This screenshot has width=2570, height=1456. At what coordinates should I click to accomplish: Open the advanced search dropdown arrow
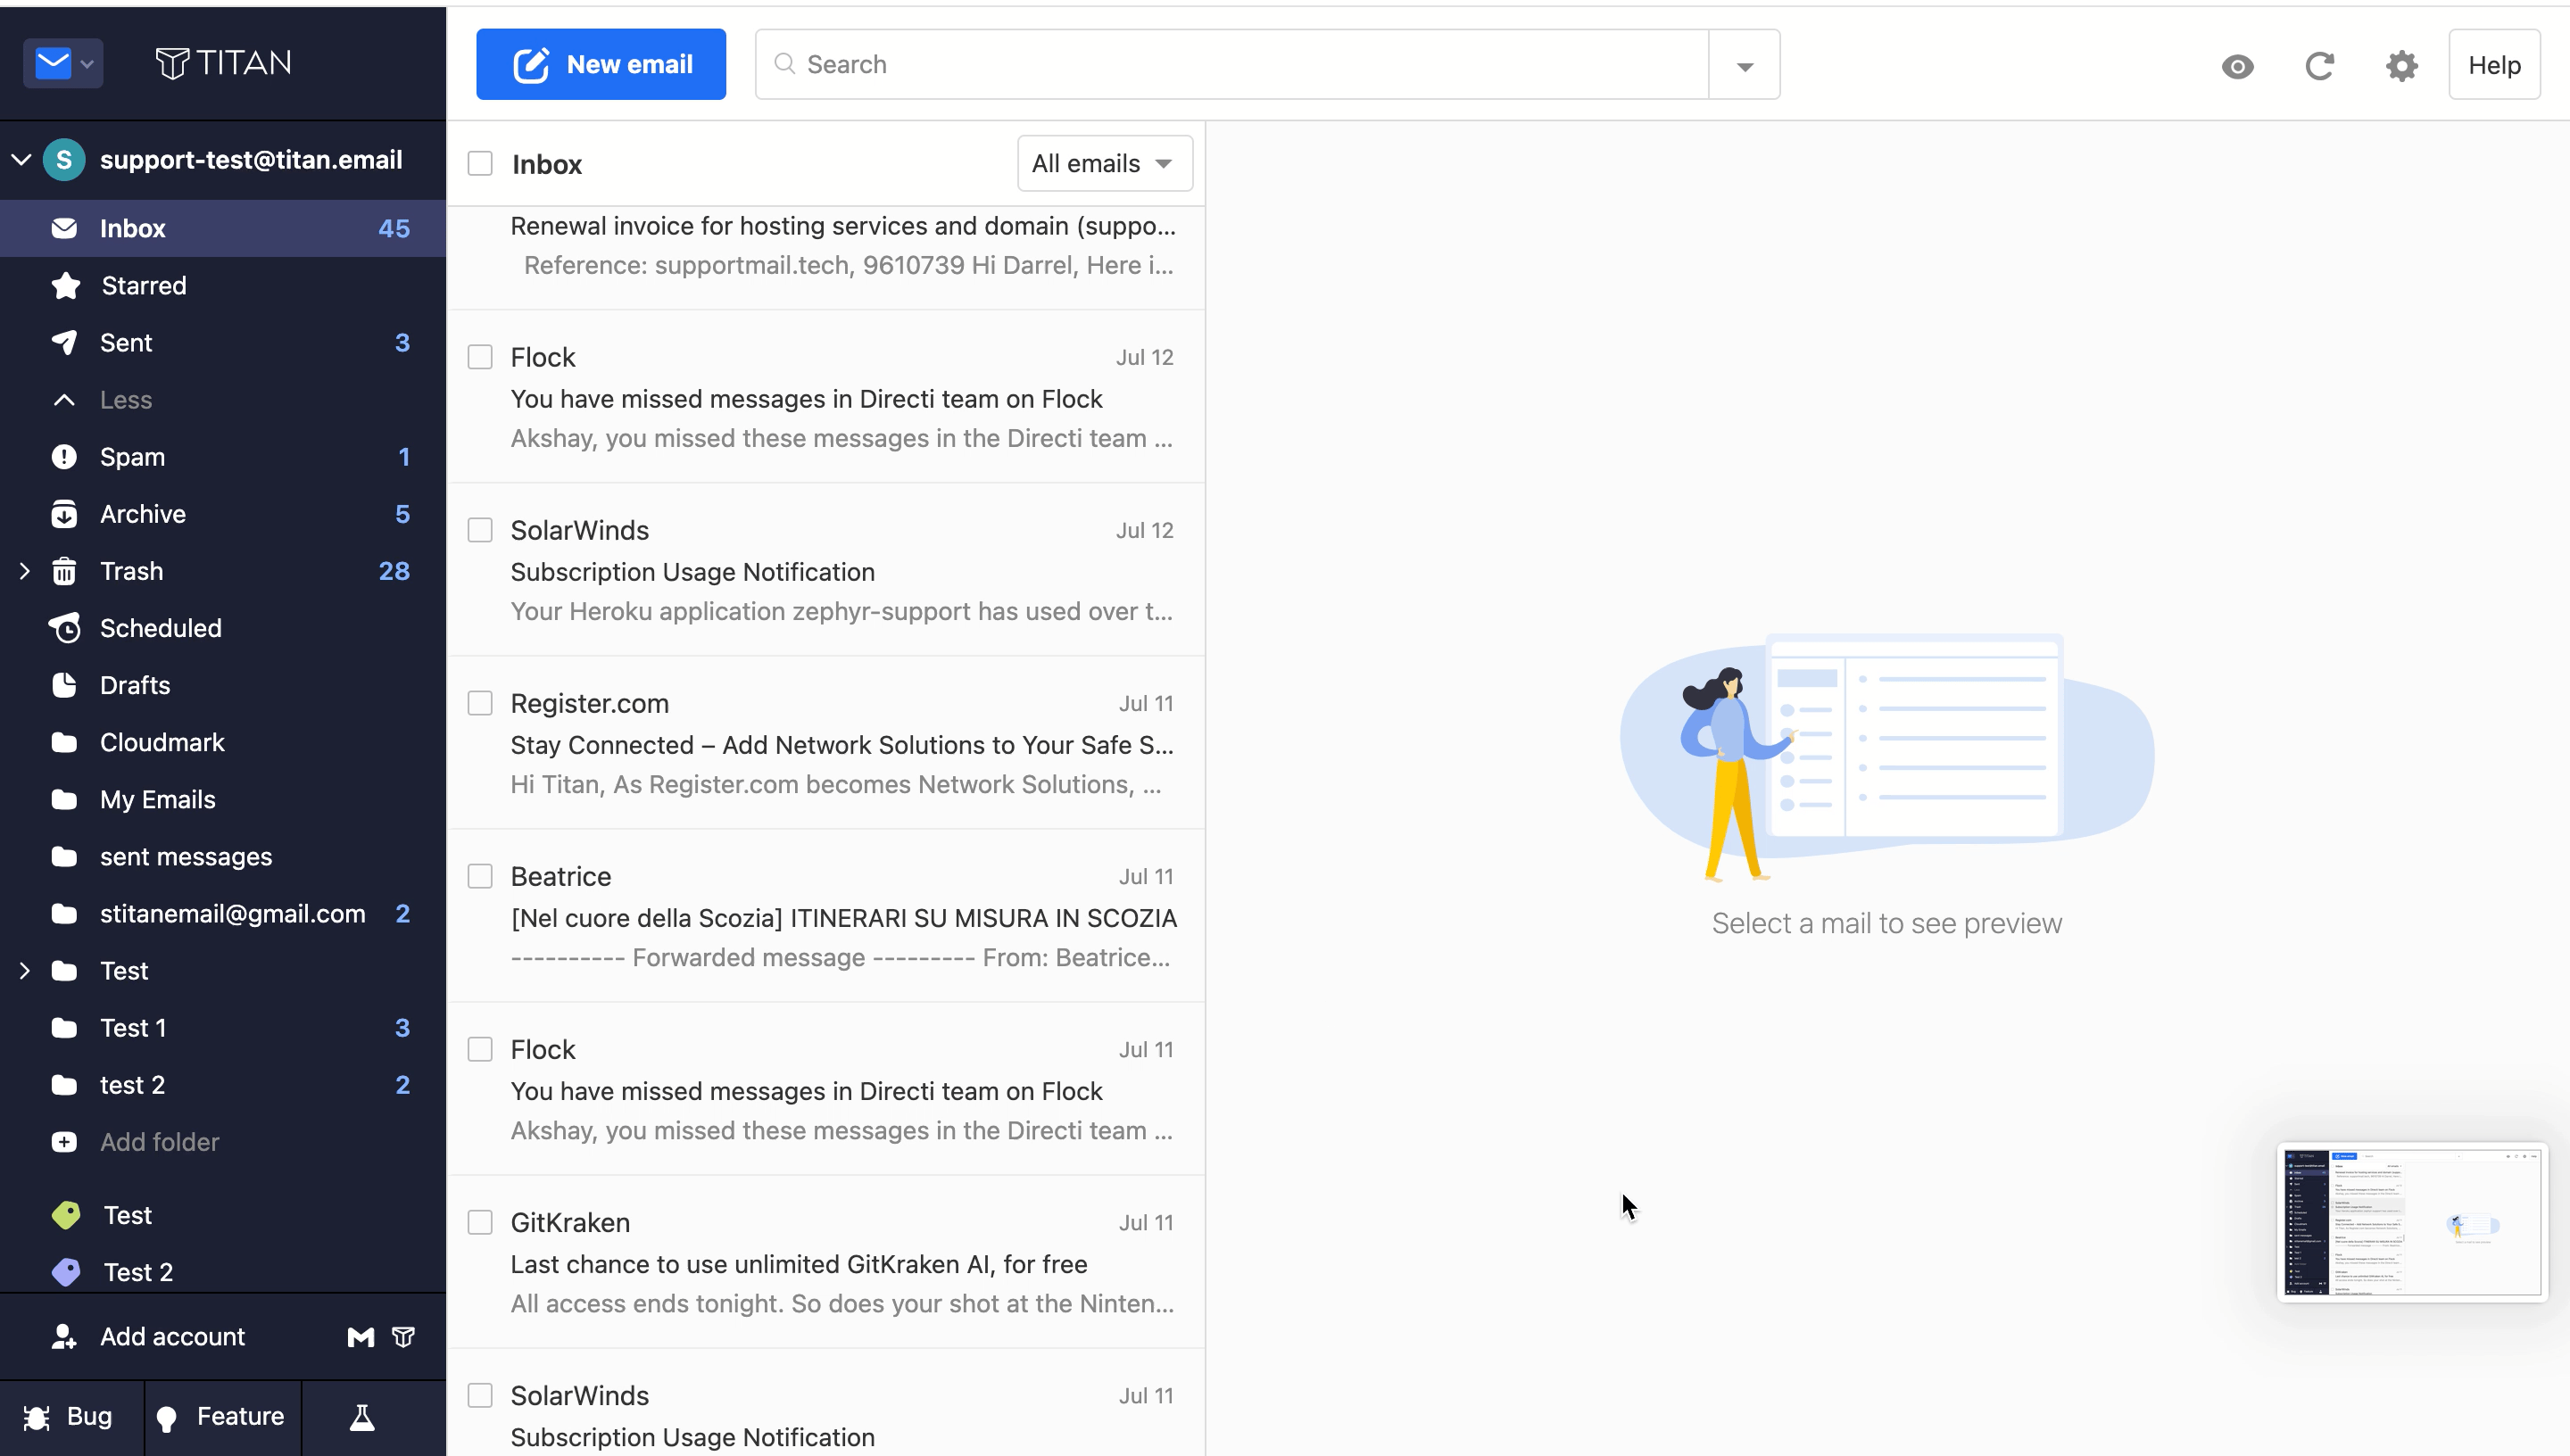click(1744, 65)
